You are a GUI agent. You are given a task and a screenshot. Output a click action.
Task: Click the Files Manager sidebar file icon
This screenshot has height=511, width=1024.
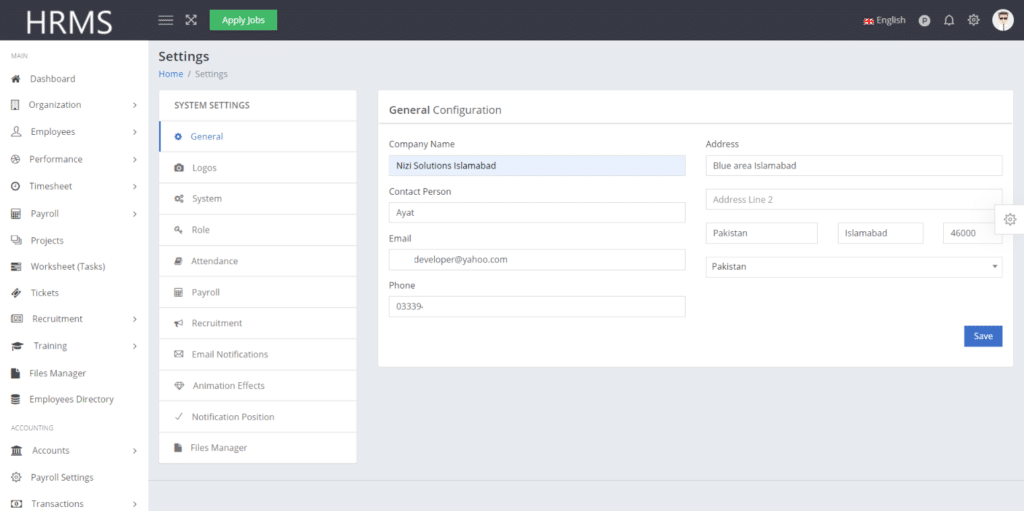click(x=16, y=373)
